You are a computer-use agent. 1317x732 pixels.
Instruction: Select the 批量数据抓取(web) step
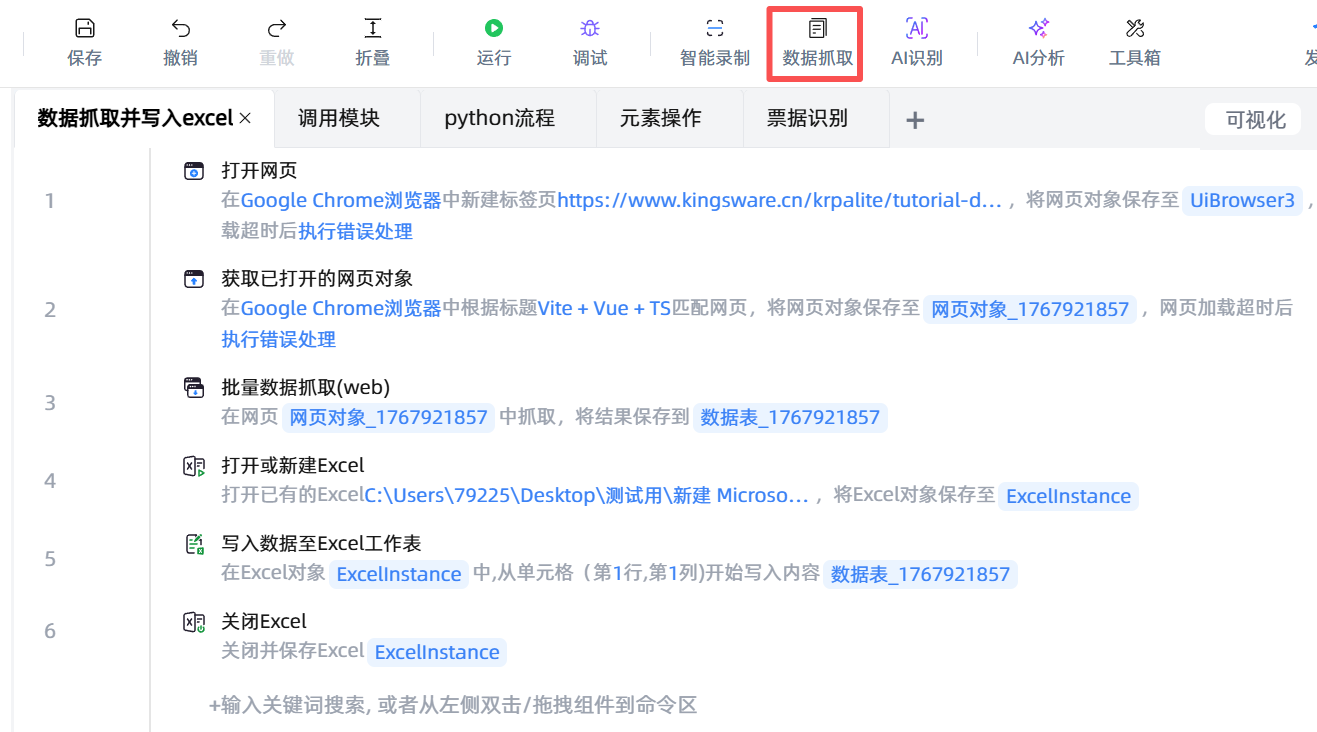click(305, 387)
